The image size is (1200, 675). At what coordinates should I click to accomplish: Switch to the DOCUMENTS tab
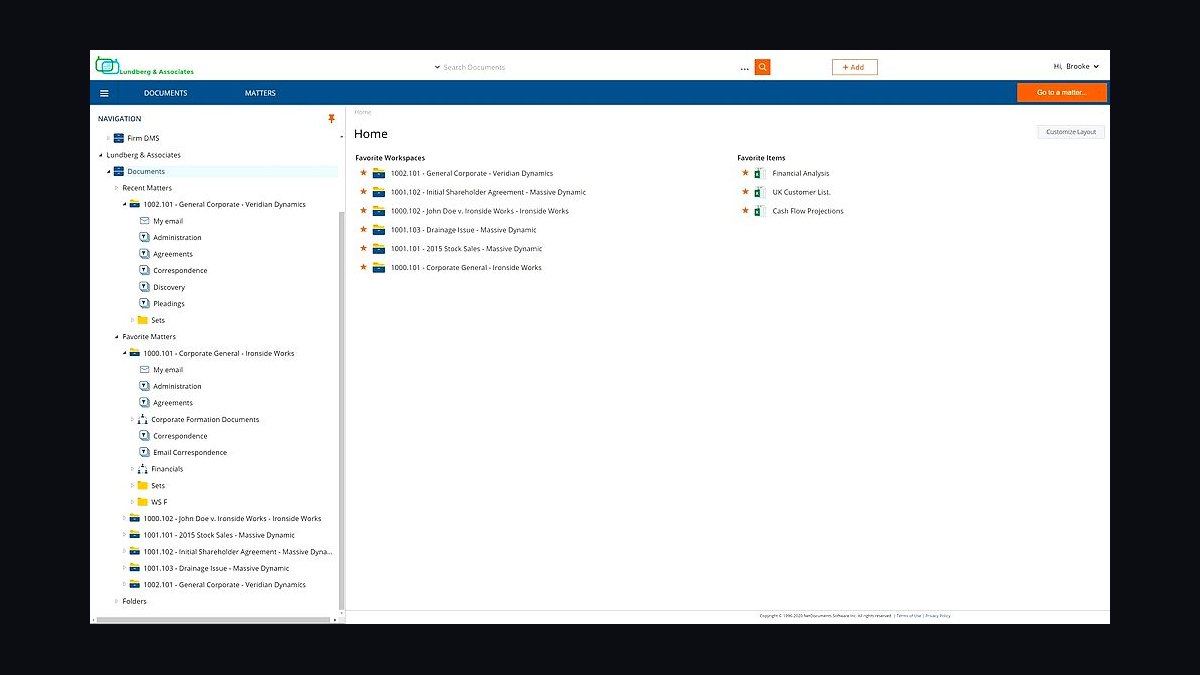pyautogui.click(x=165, y=93)
